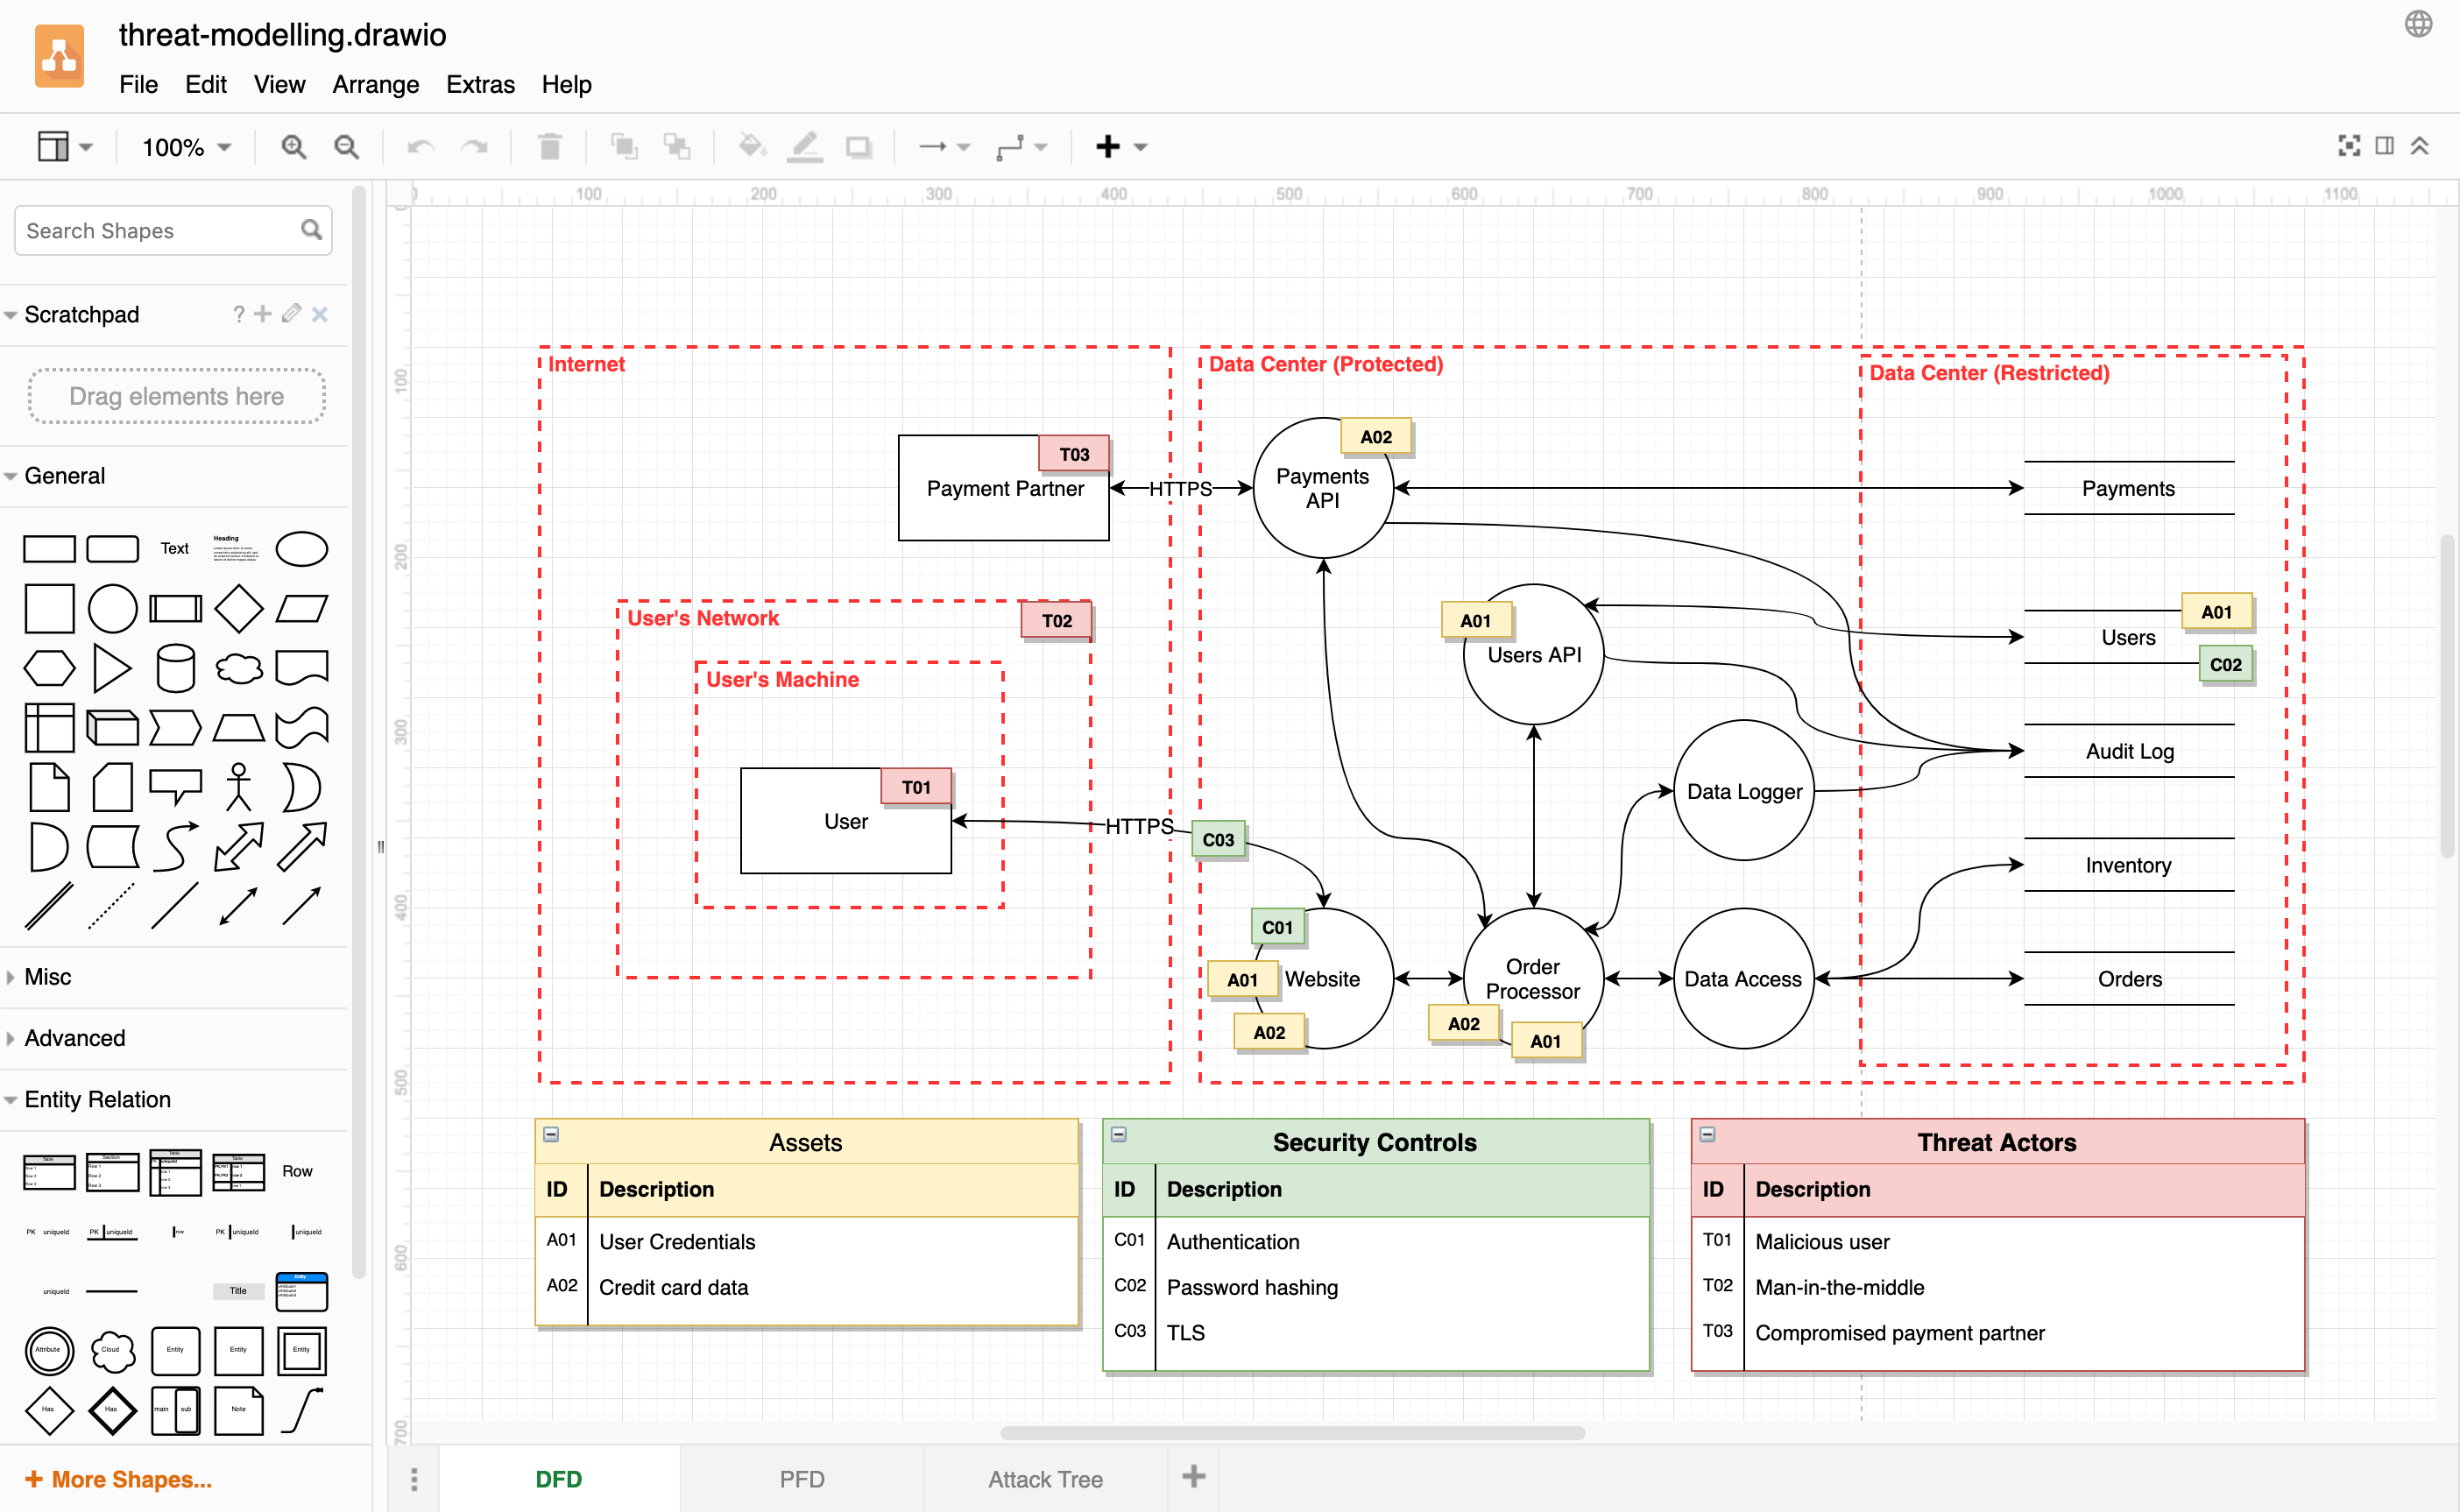Select the Delete tool in the toolbar
2460x1512 pixels.
[x=549, y=146]
